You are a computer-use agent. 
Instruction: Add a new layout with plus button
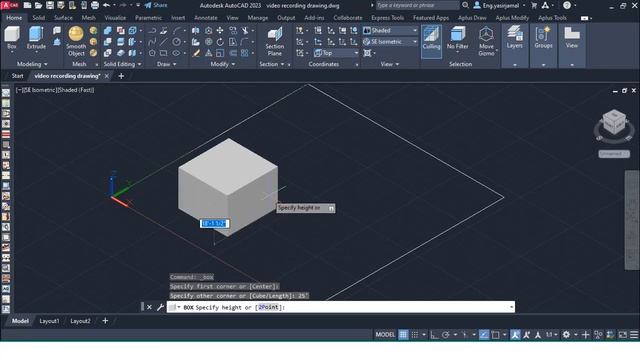coord(105,321)
